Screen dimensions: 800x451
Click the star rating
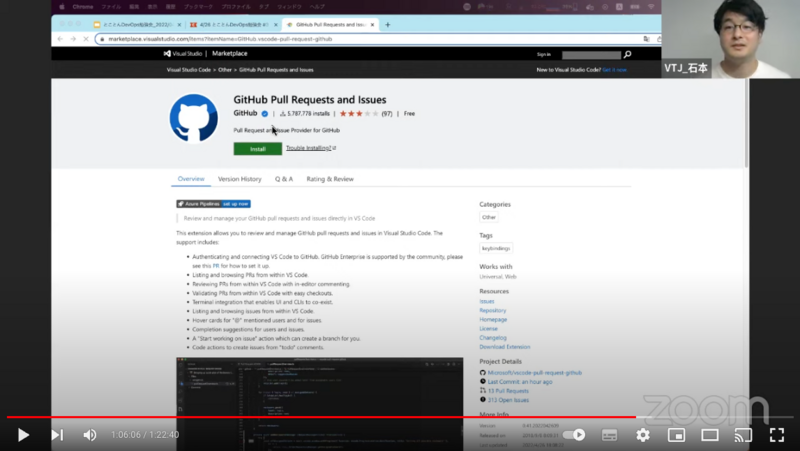[359, 114]
